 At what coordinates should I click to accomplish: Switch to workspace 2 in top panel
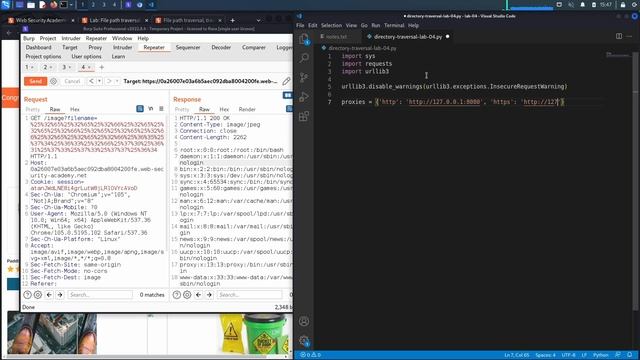pyautogui.click(x=93, y=5)
